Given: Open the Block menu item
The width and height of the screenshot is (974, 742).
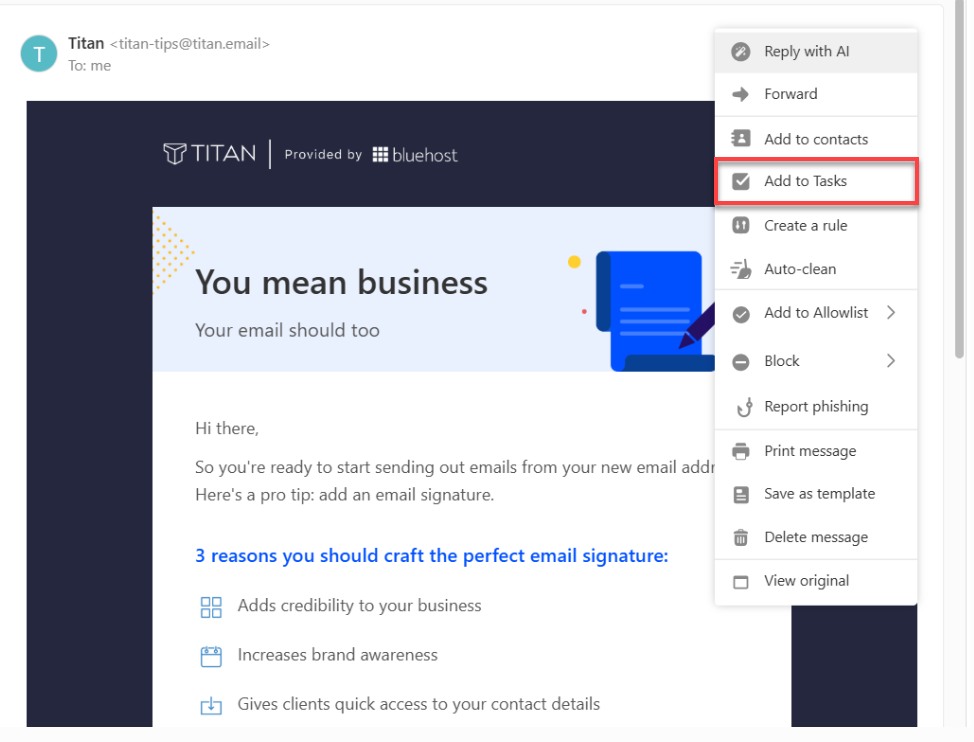Looking at the screenshot, I should 816,361.
